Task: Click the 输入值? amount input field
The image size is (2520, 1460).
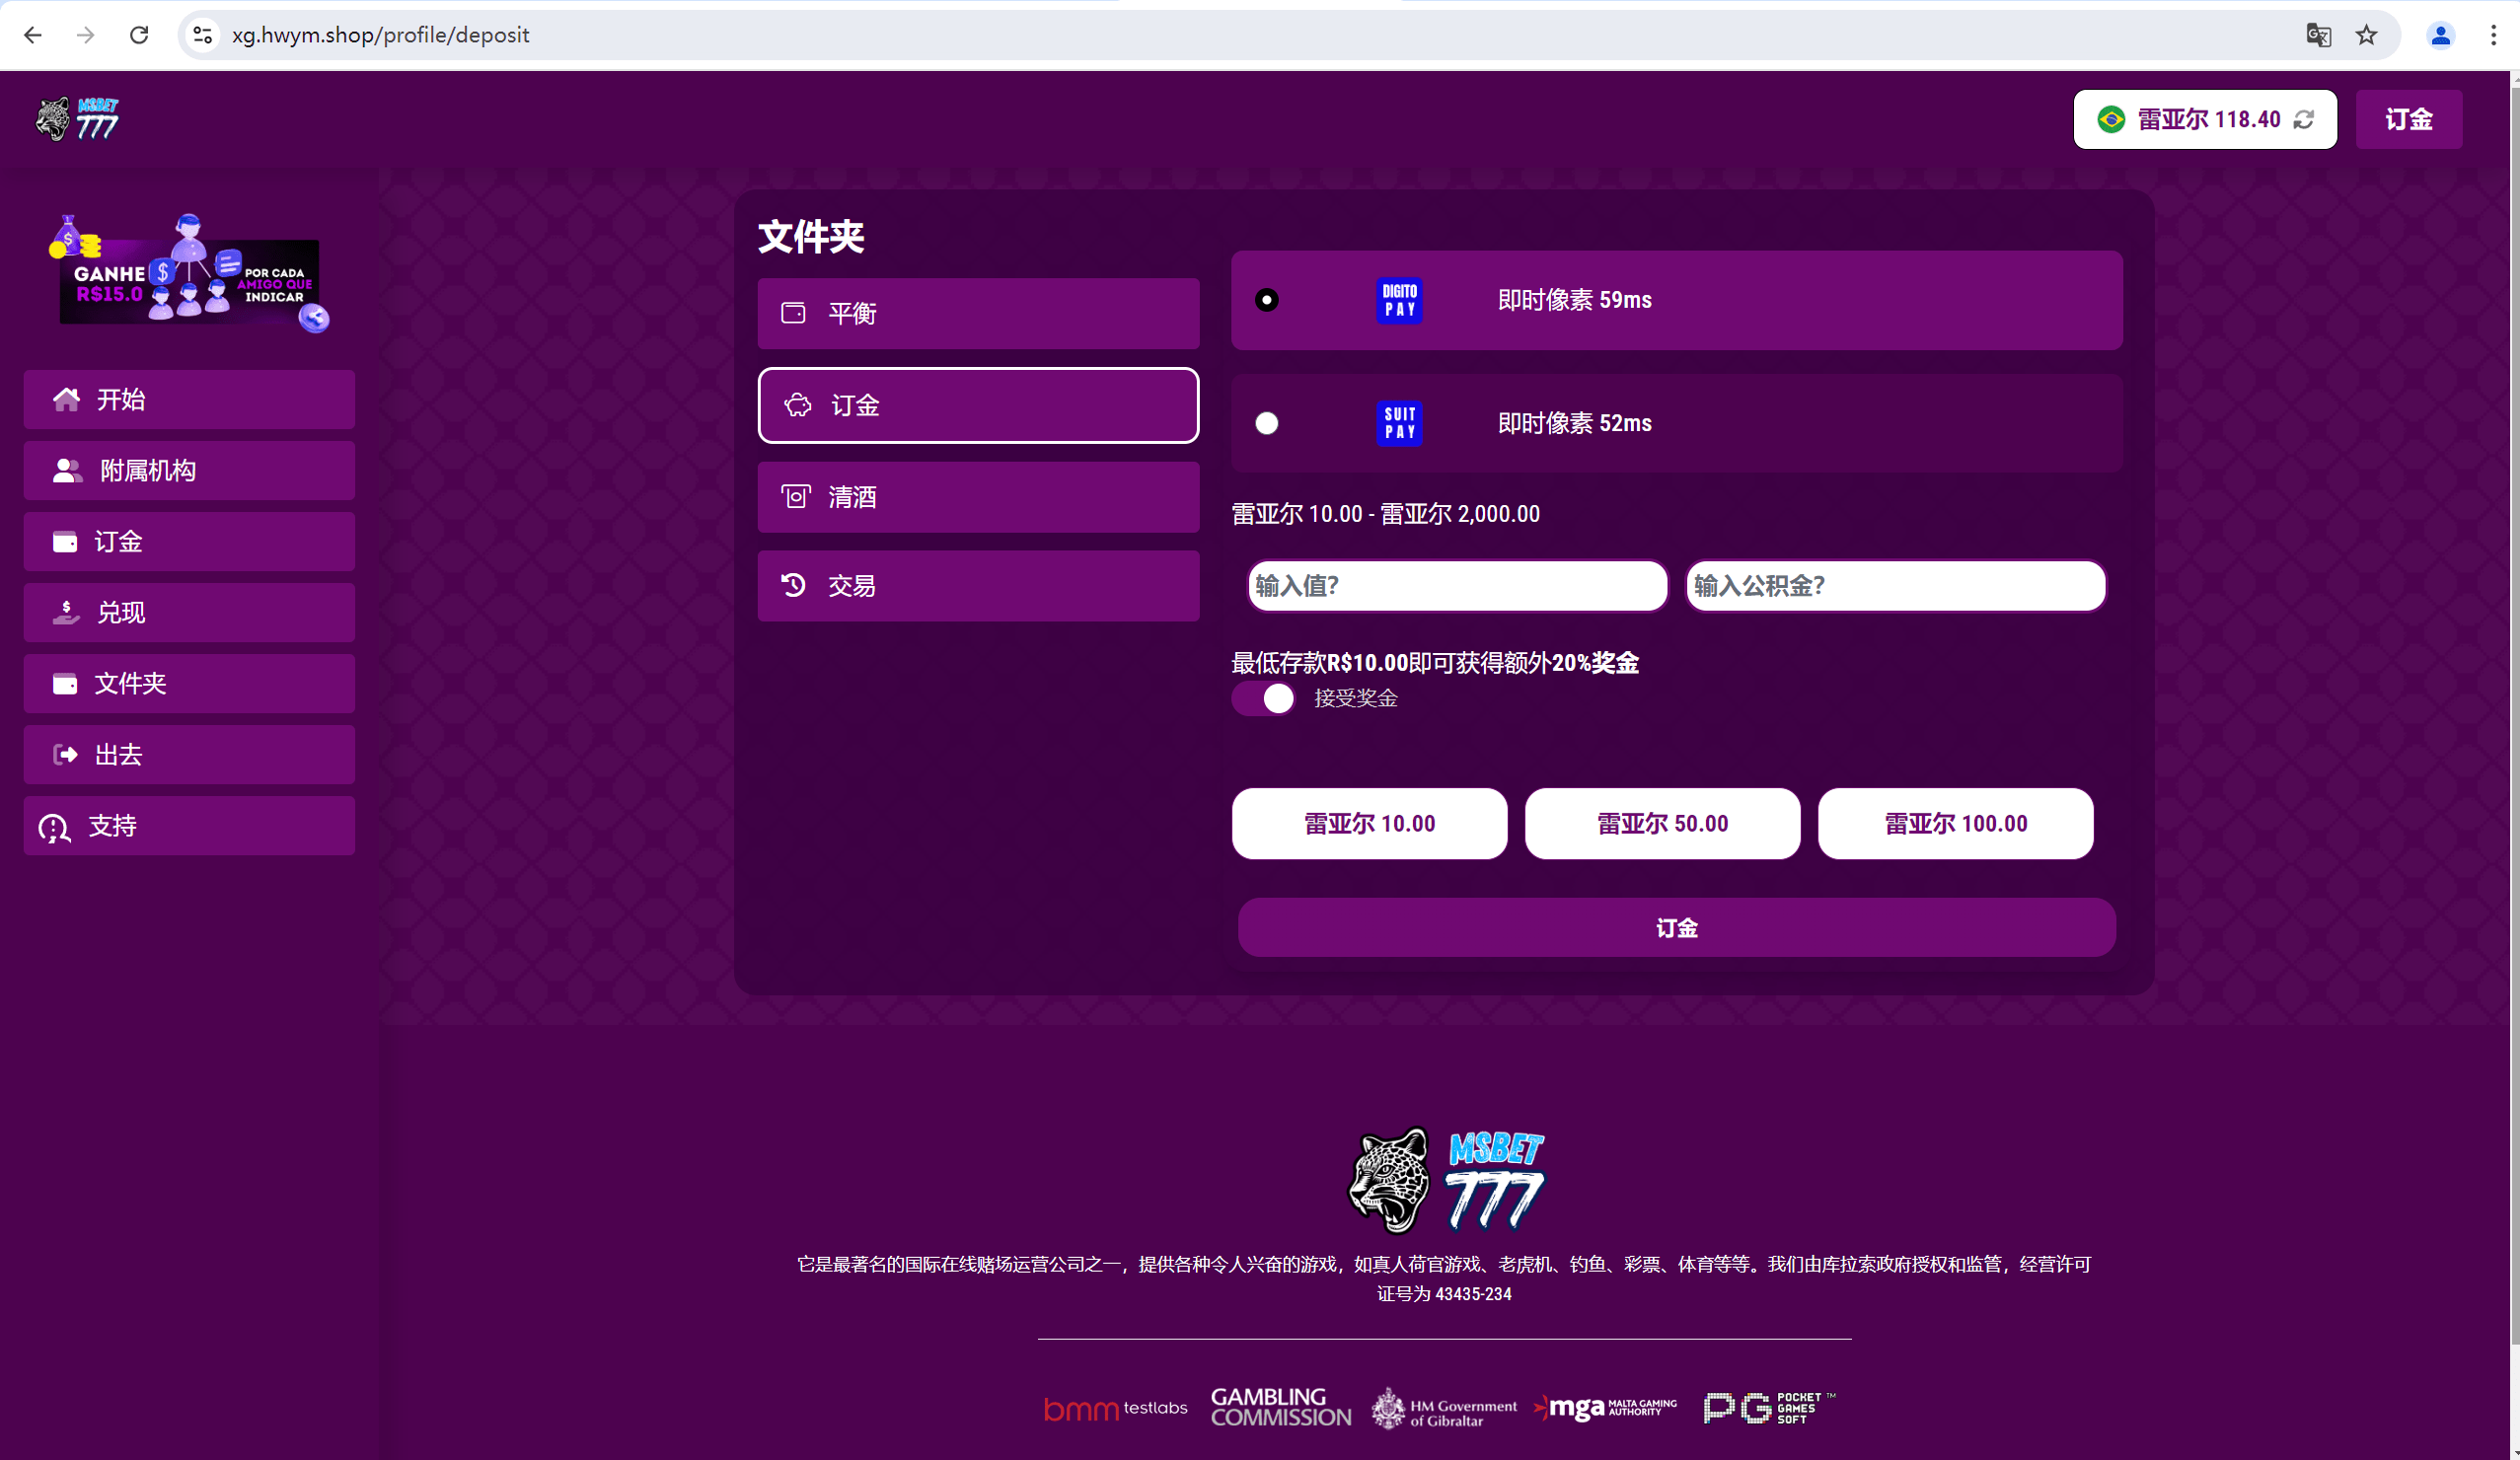Action: [x=1456, y=586]
